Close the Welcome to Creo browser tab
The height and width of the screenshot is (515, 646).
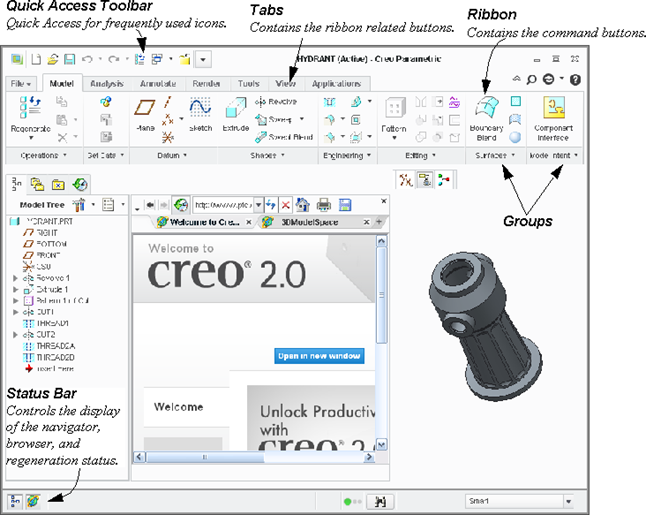pyautogui.click(x=248, y=222)
